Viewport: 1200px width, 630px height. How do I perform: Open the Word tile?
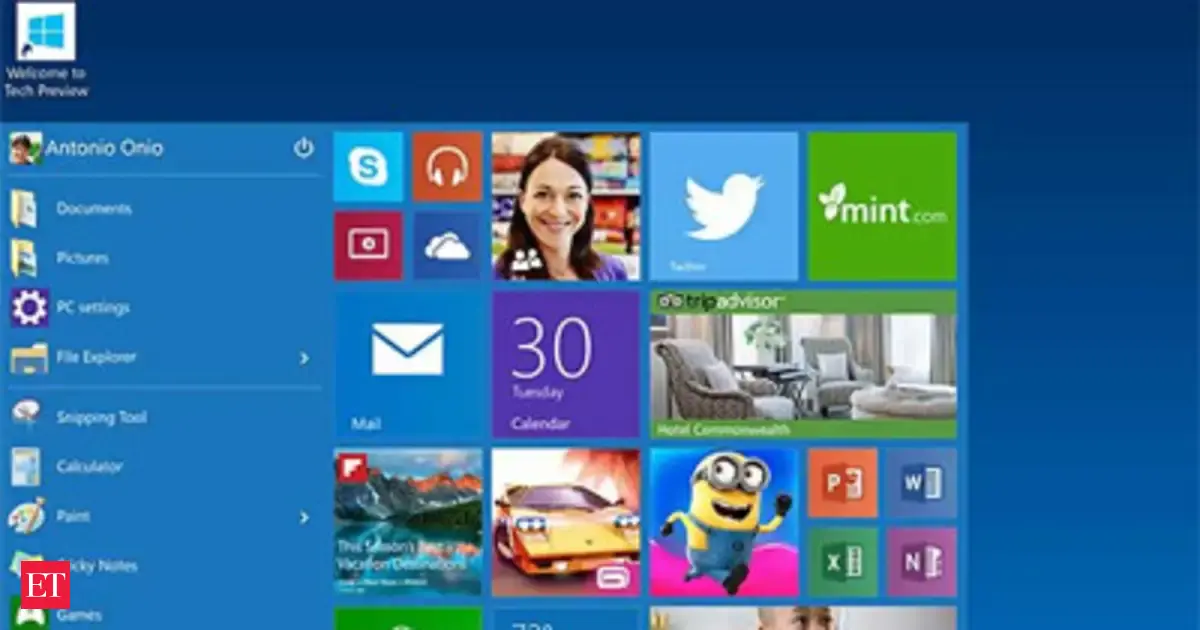[921, 483]
